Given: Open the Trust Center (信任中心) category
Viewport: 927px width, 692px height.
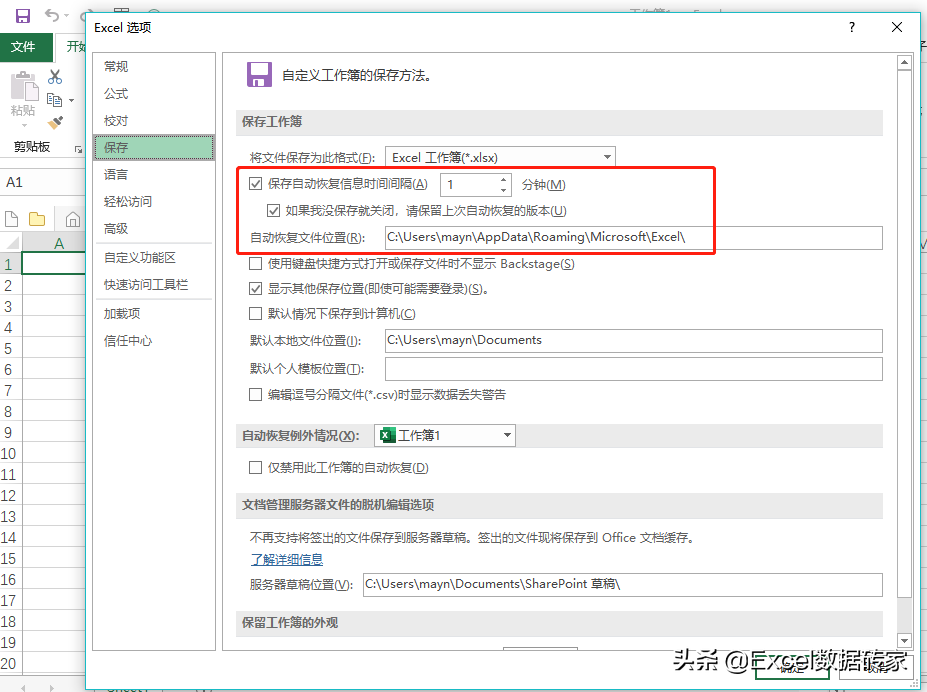Looking at the screenshot, I should tap(154, 342).
